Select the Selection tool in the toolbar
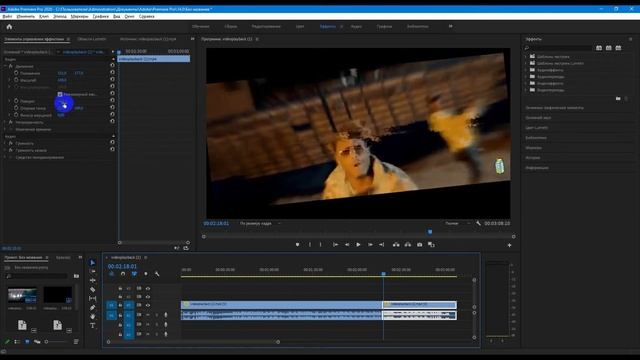Image resolution: width=640 pixels, height=360 pixels. [x=93, y=262]
